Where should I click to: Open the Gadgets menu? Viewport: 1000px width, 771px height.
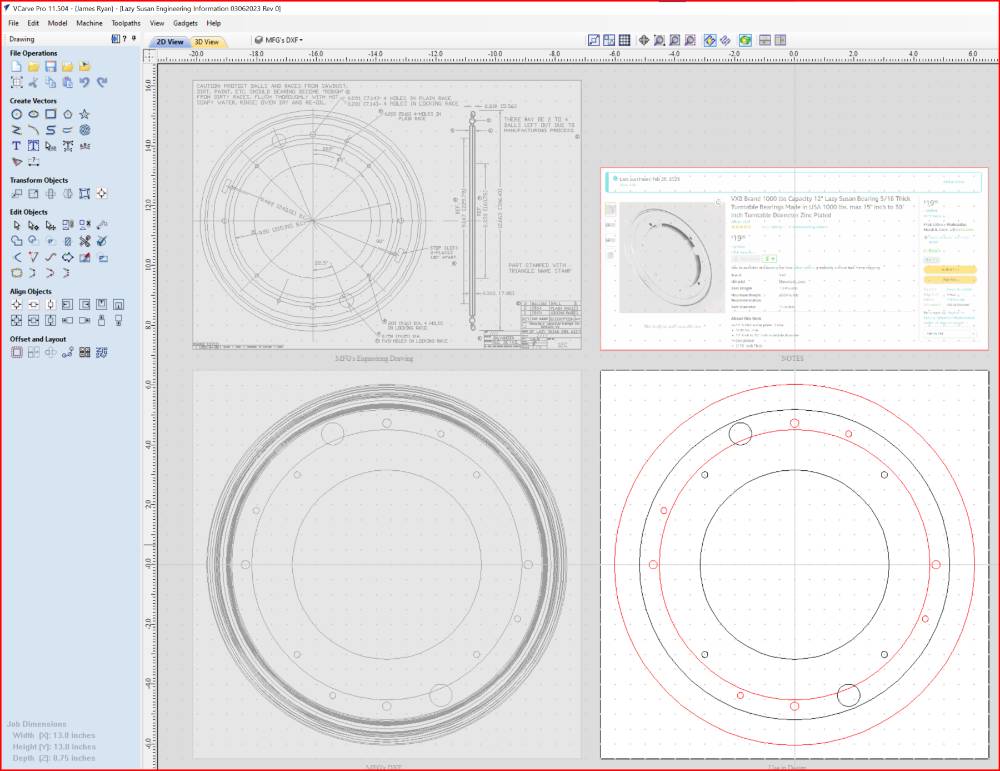[x=185, y=23]
